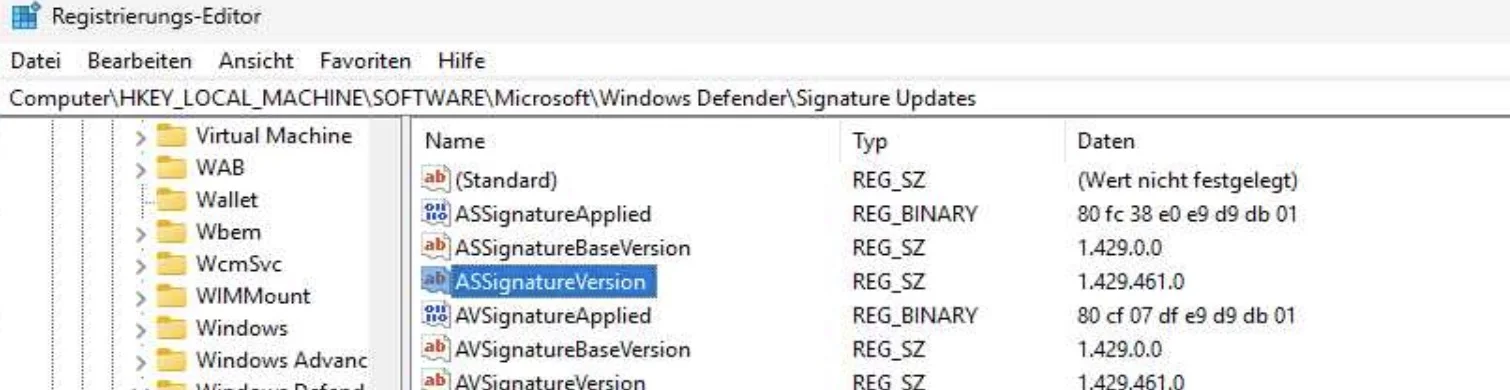Open the Favoriten menu

tap(365, 61)
